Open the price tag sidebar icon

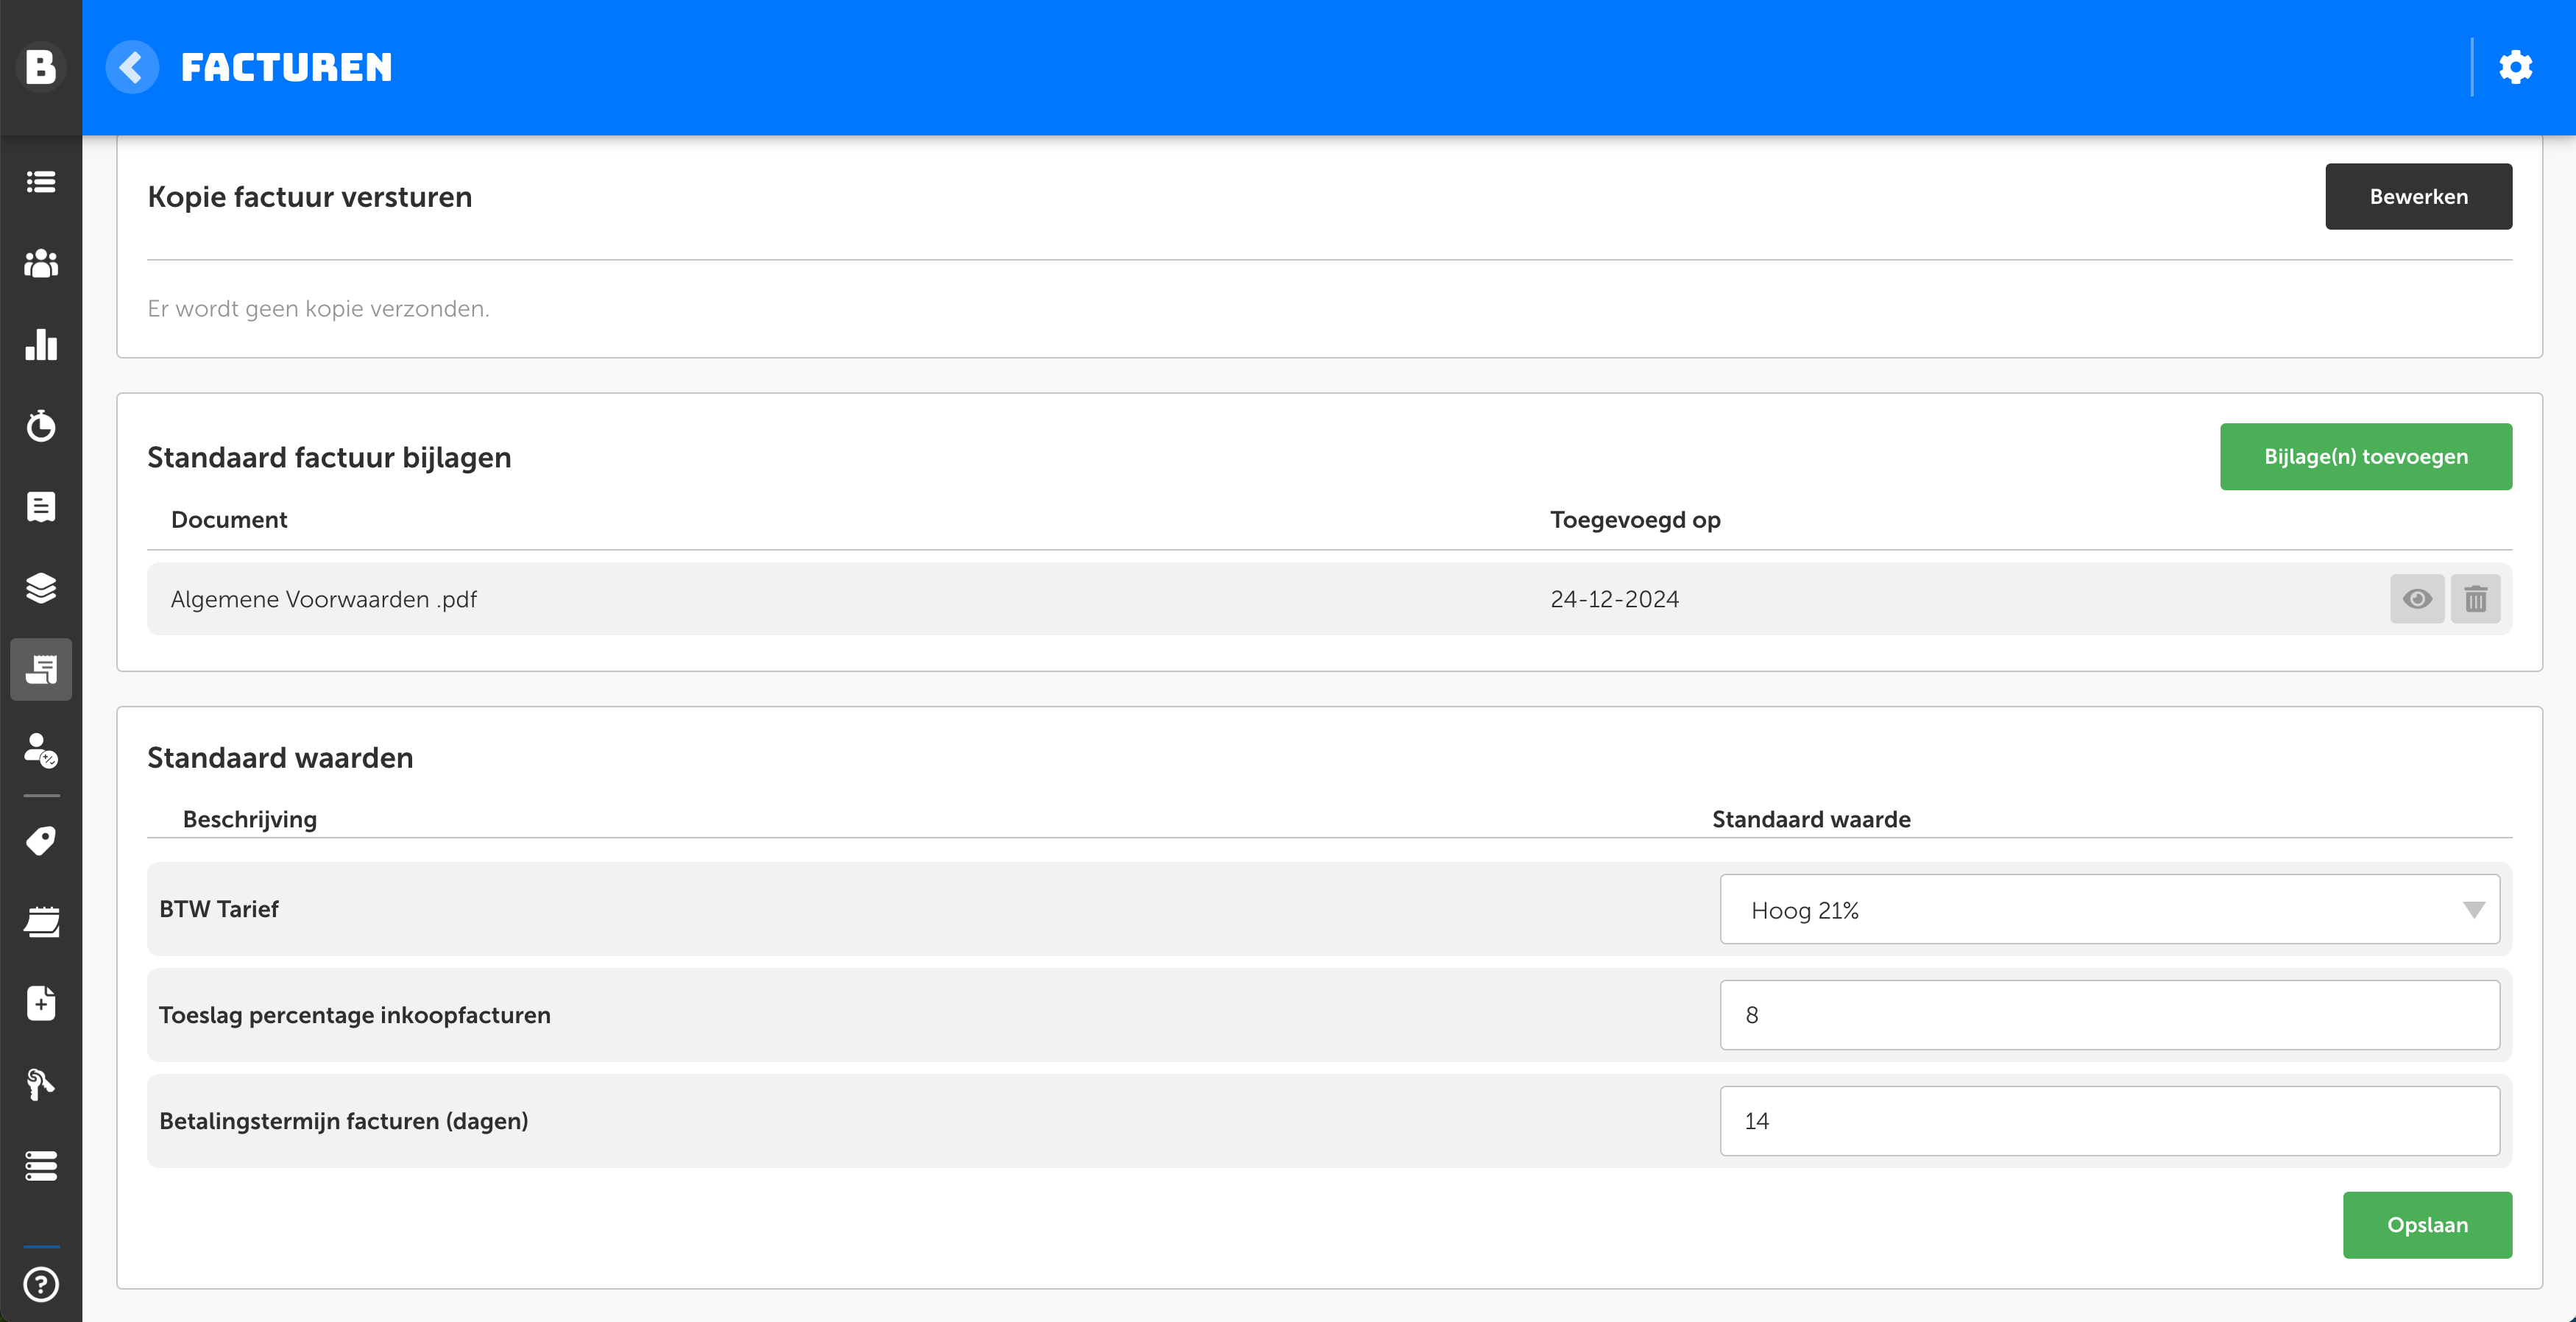point(41,841)
